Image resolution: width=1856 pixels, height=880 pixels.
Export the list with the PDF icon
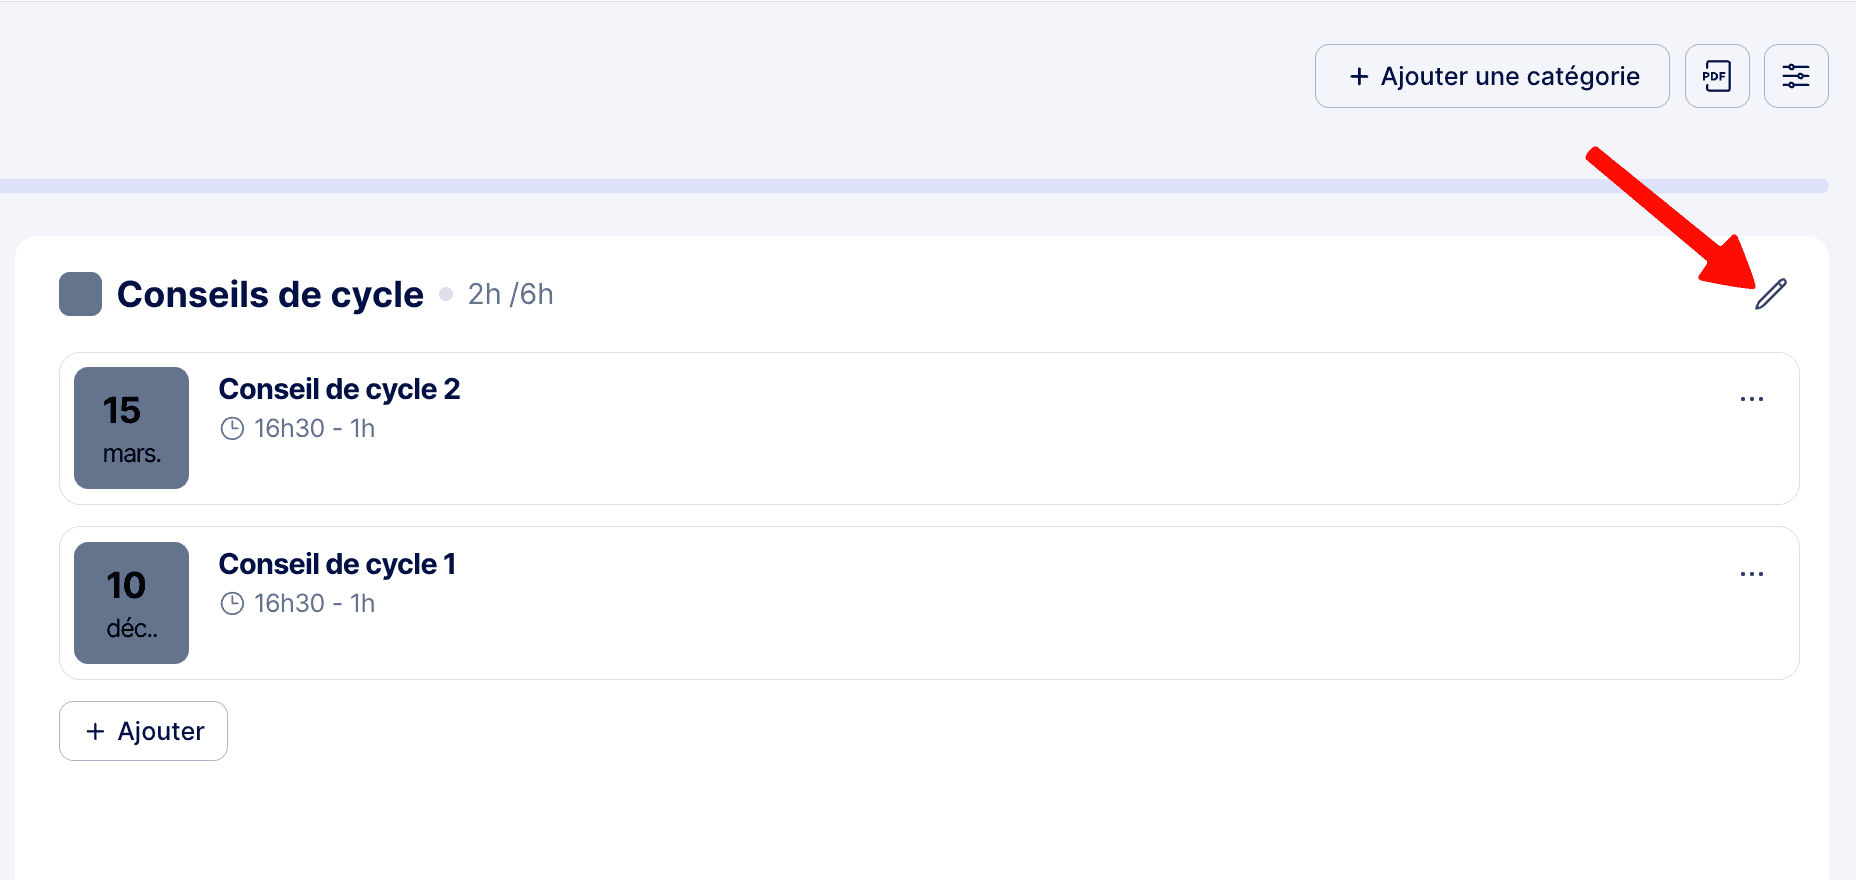pos(1716,76)
